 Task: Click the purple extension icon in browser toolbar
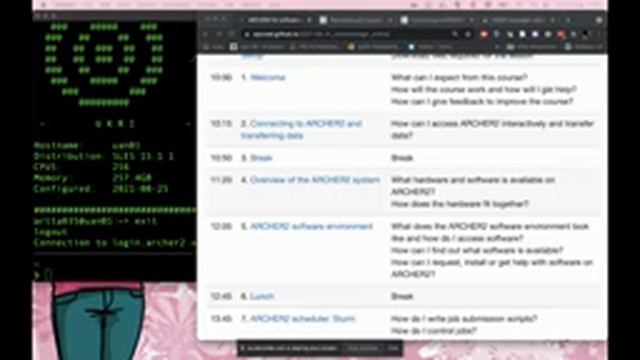click(535, 35)
